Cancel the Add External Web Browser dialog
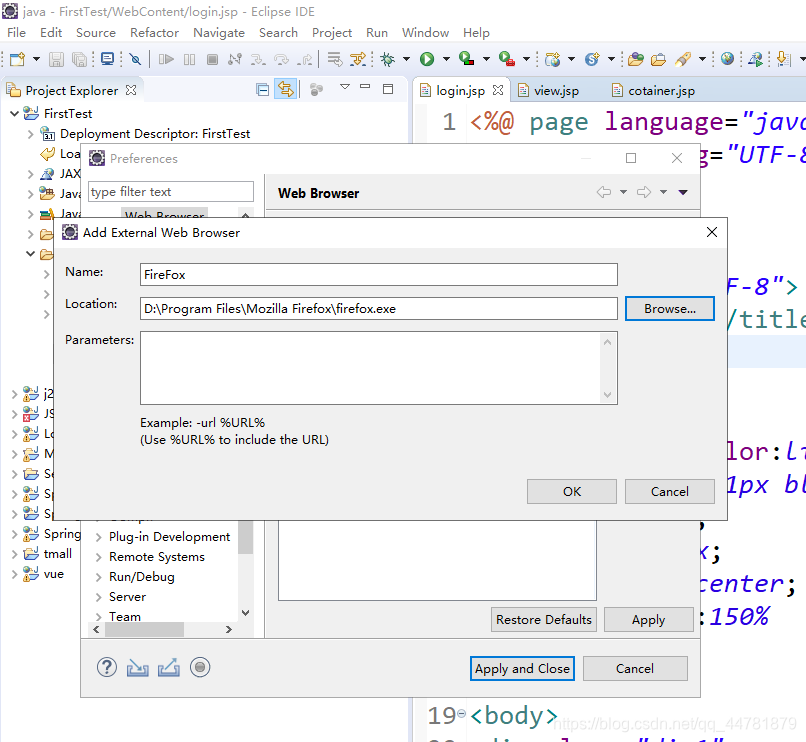The image size is (806, 742). (669, 492)
